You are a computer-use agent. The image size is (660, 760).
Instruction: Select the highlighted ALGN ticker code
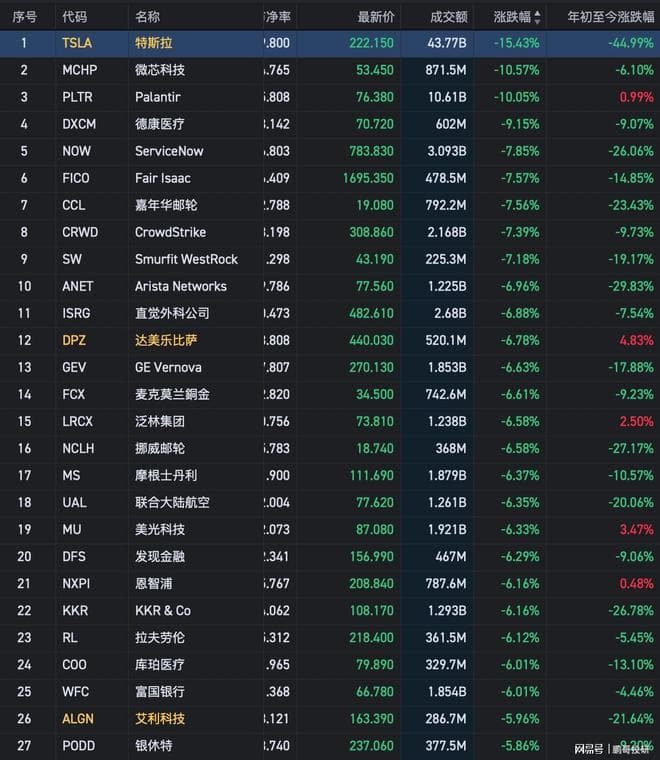[x=78, y=719]
